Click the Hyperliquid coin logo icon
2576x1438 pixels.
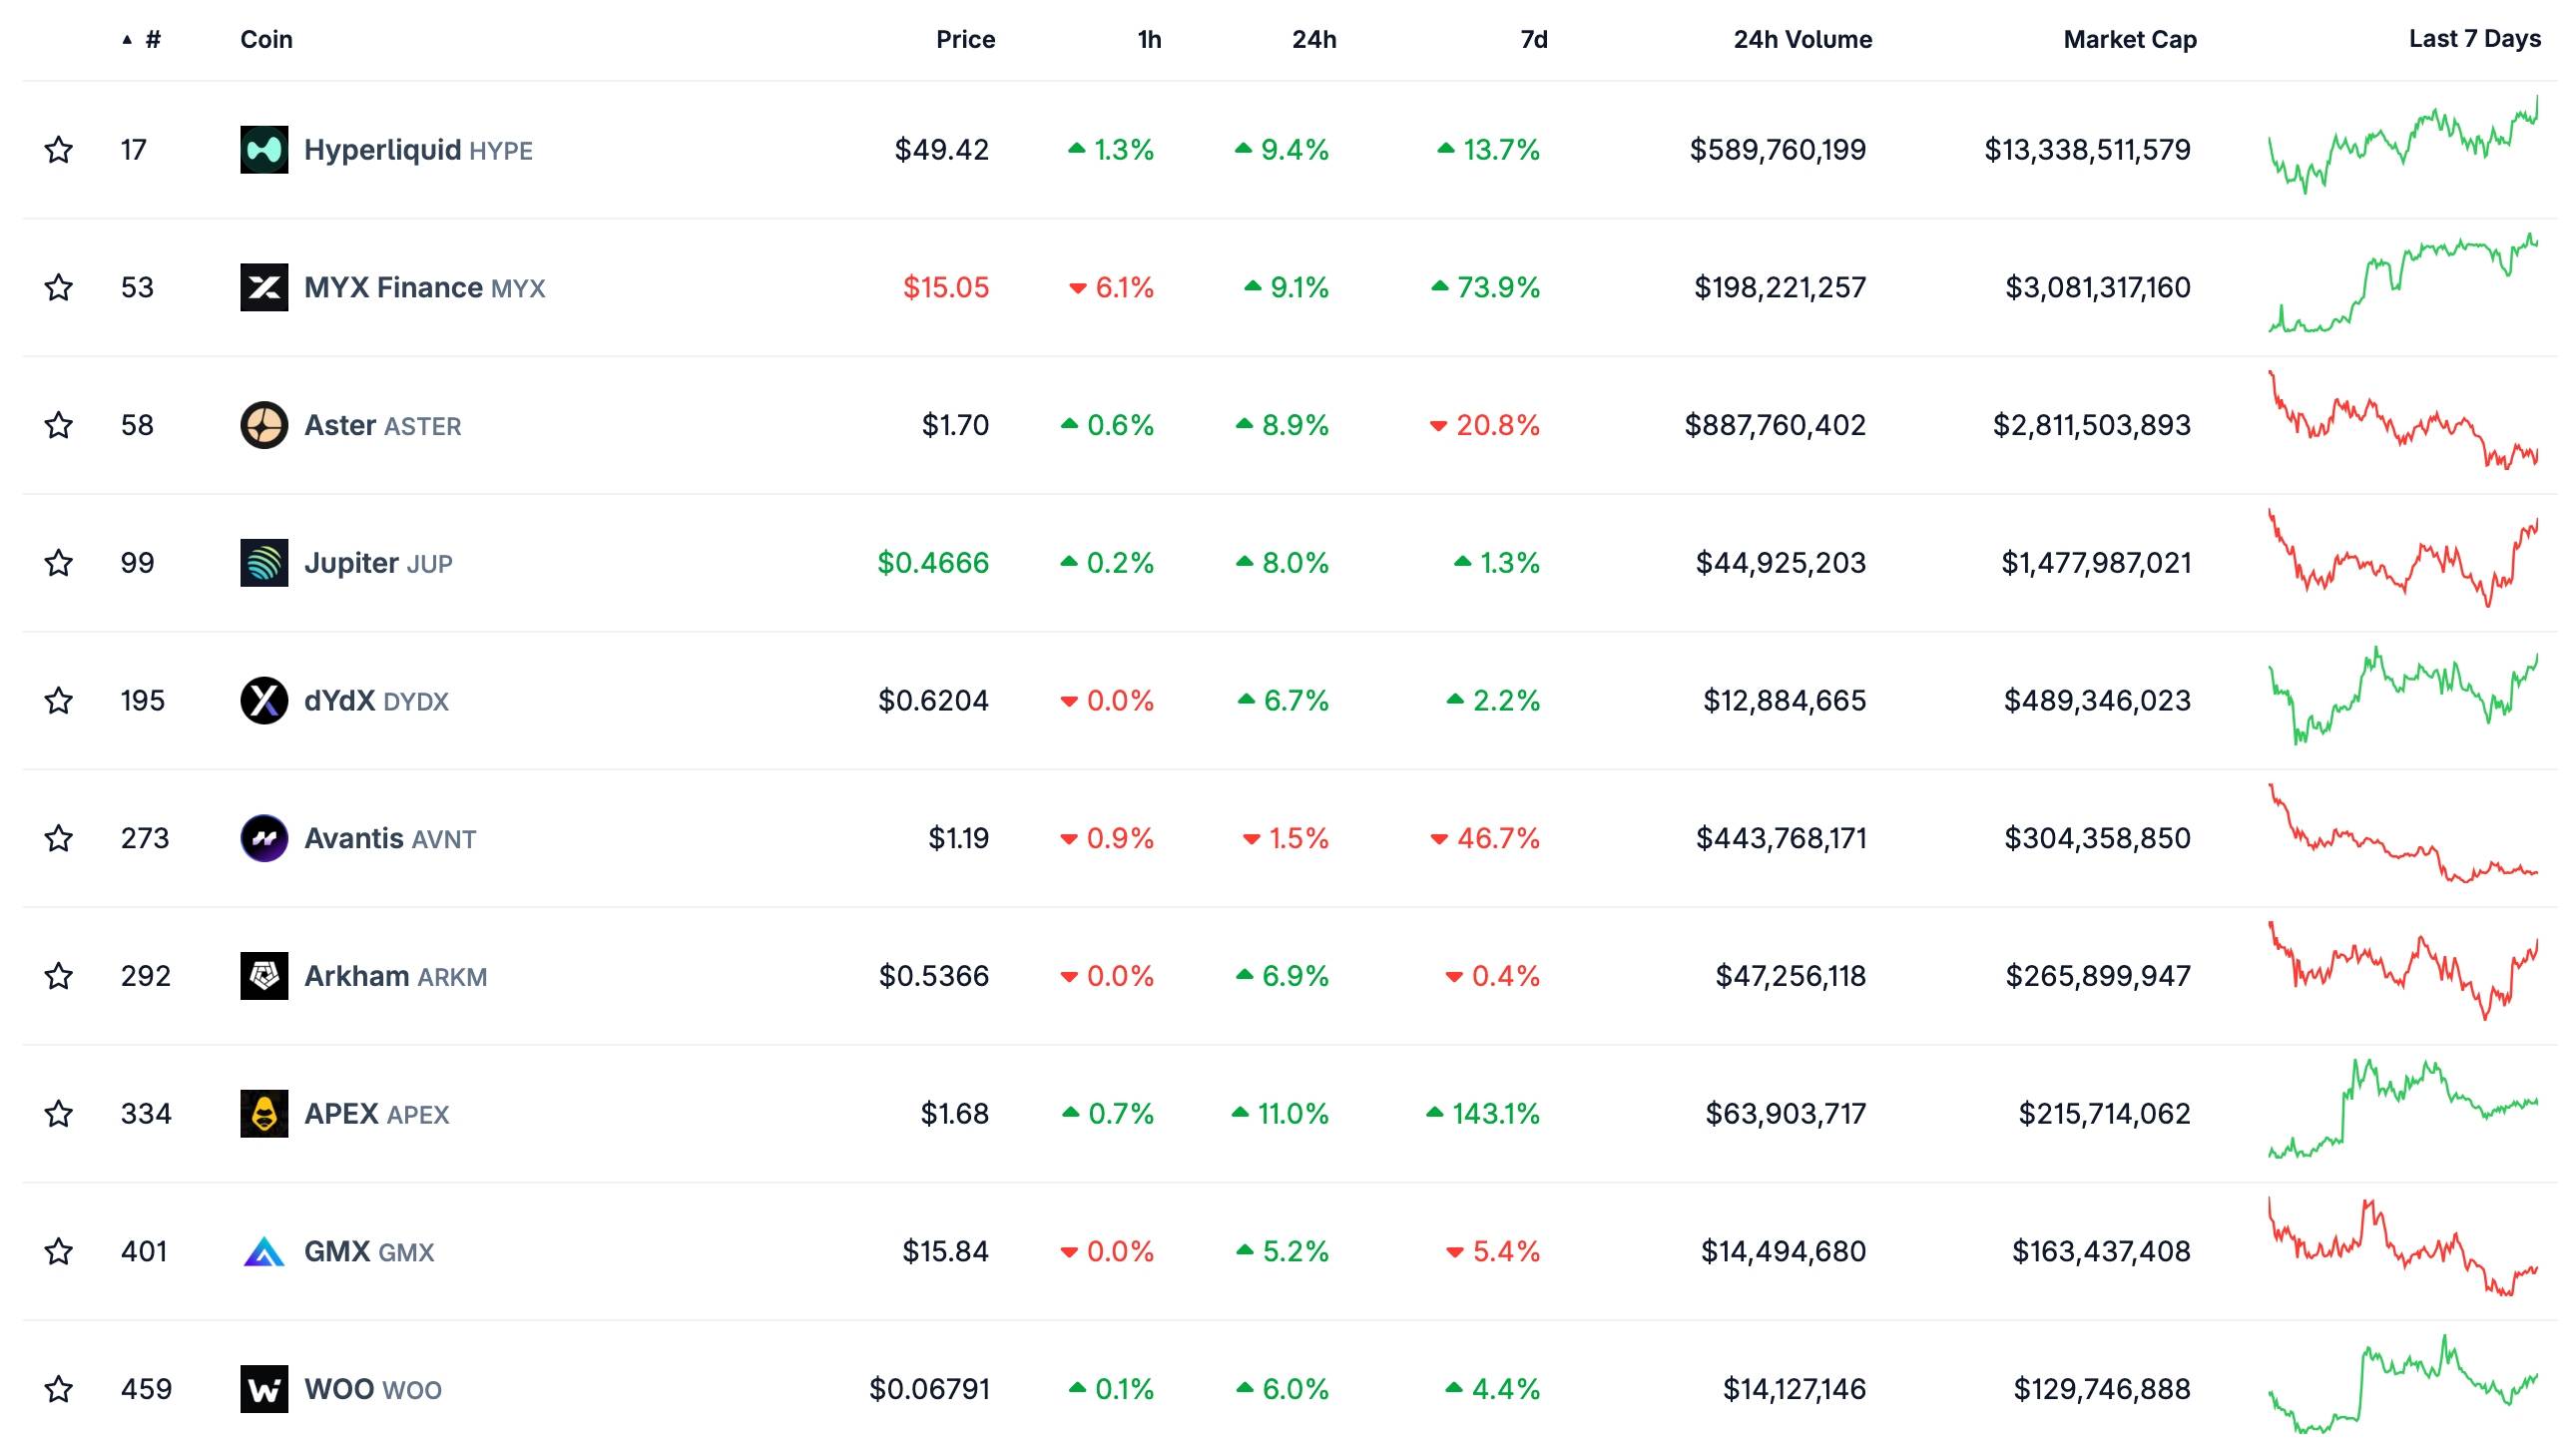pos(264,150)
